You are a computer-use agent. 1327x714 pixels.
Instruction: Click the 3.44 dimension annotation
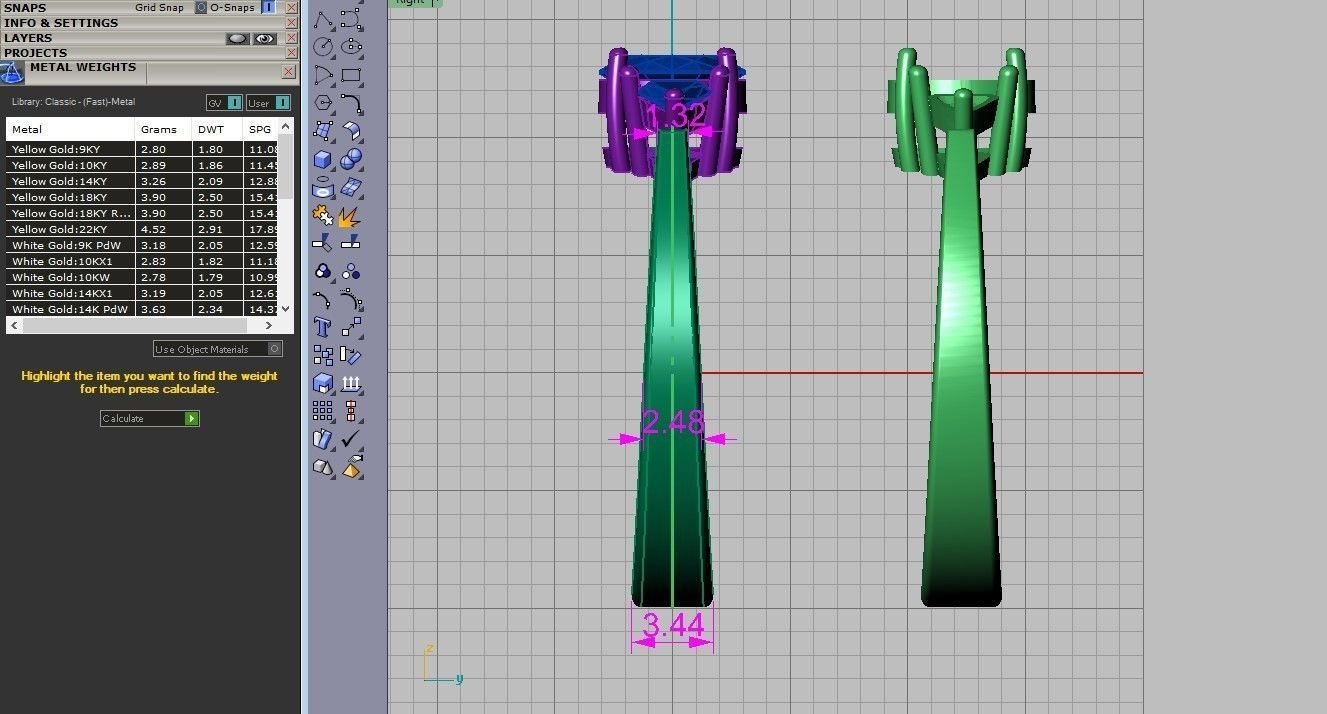(x=673, y=625)
